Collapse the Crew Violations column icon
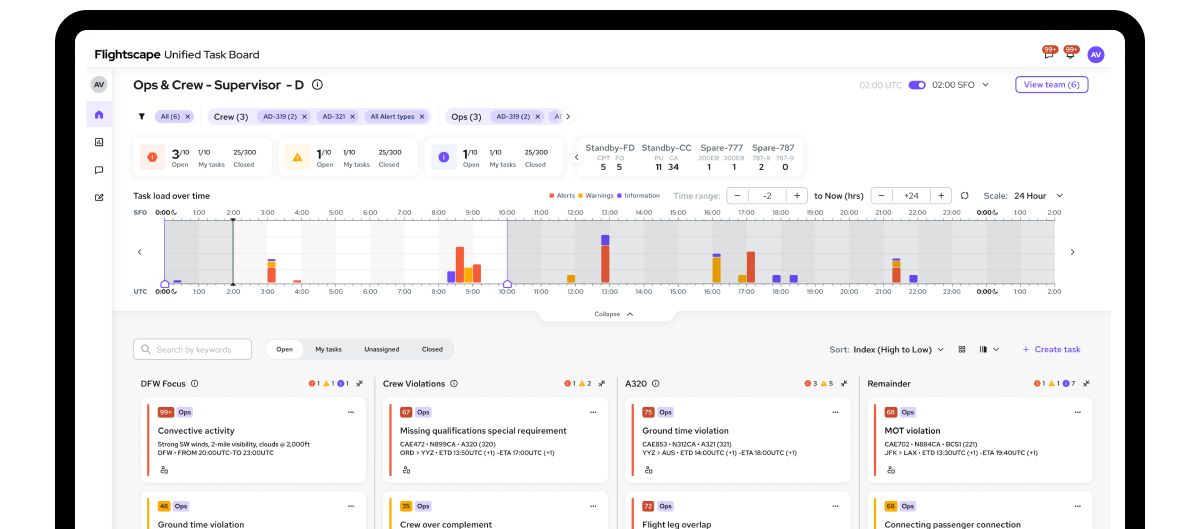Image resolution: width=1200 pixels, height=529 pixels. [602, 383]
